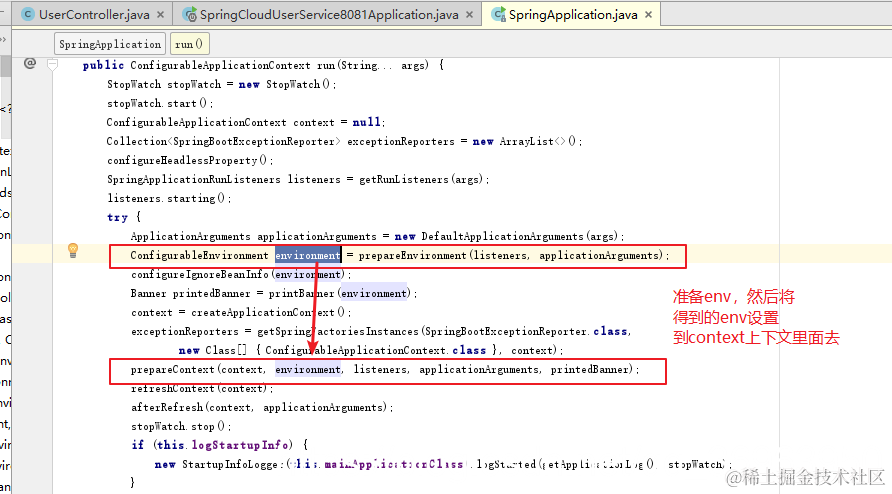Image resolution: width=892 pixels, height=494 pixels.
Task: Click 'logStartupInfo' field in if statement
Action: (239, 445)
